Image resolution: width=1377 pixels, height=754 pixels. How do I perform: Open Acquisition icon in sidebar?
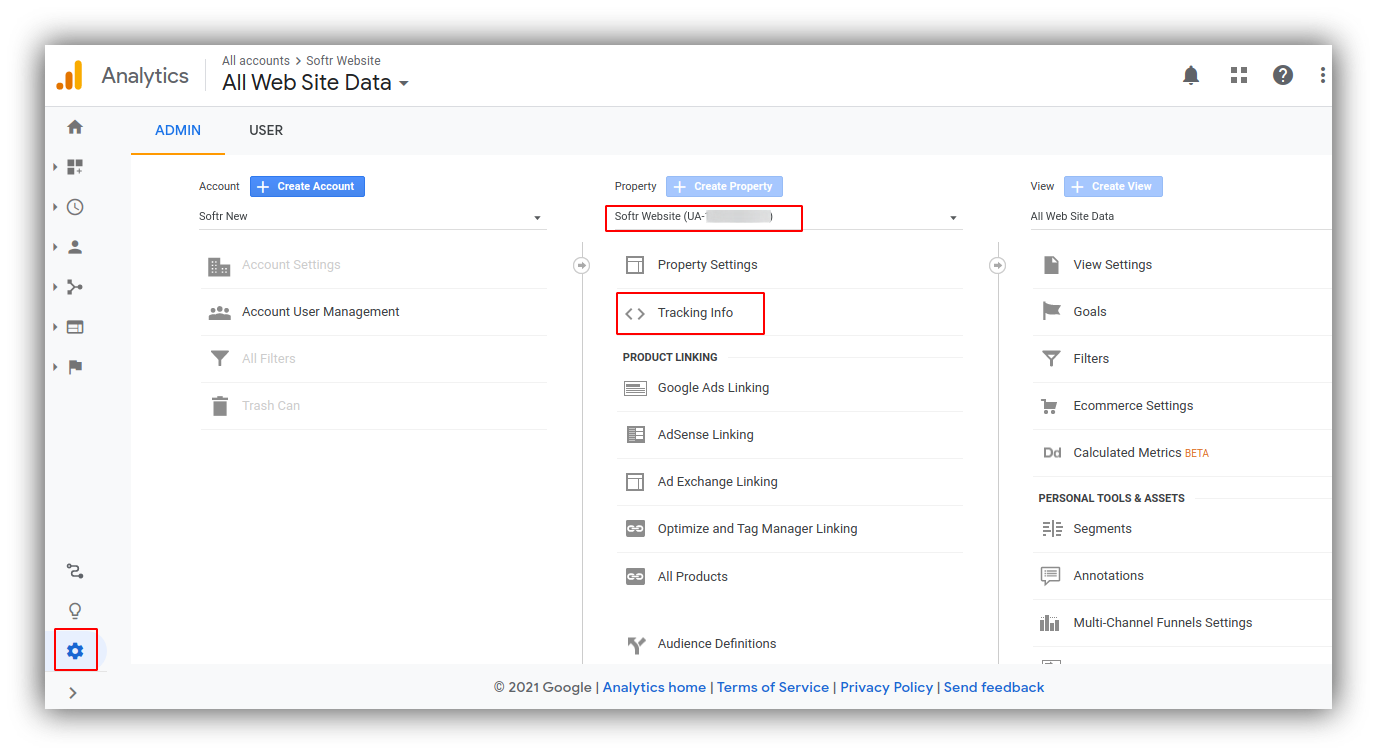coord(75,287)
